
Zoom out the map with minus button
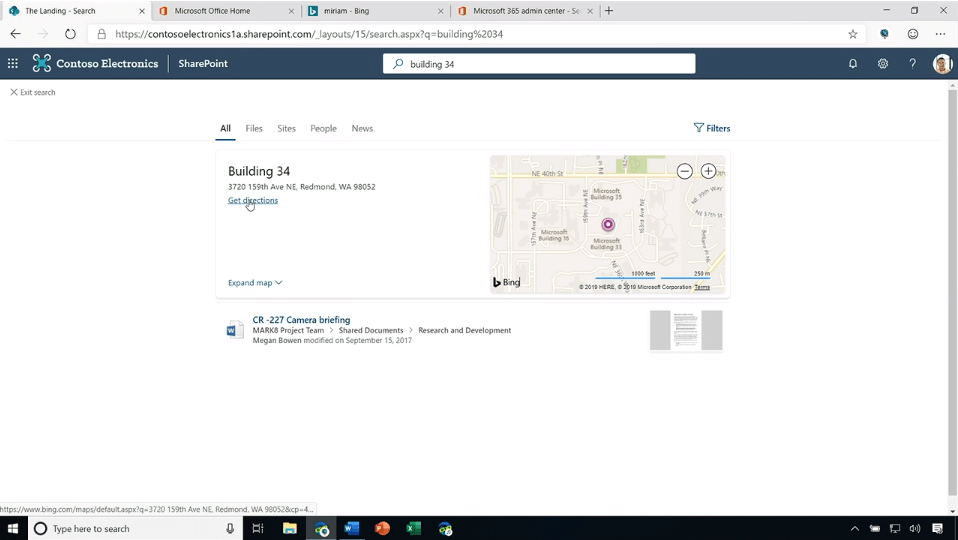684,171
